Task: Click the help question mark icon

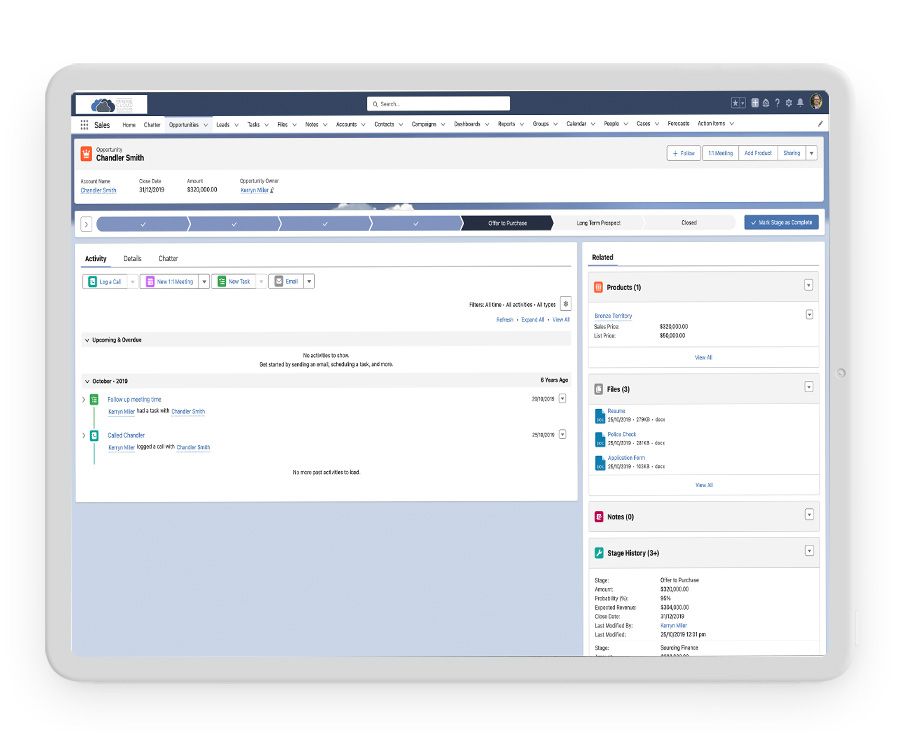Action: [x=777, y=103]
